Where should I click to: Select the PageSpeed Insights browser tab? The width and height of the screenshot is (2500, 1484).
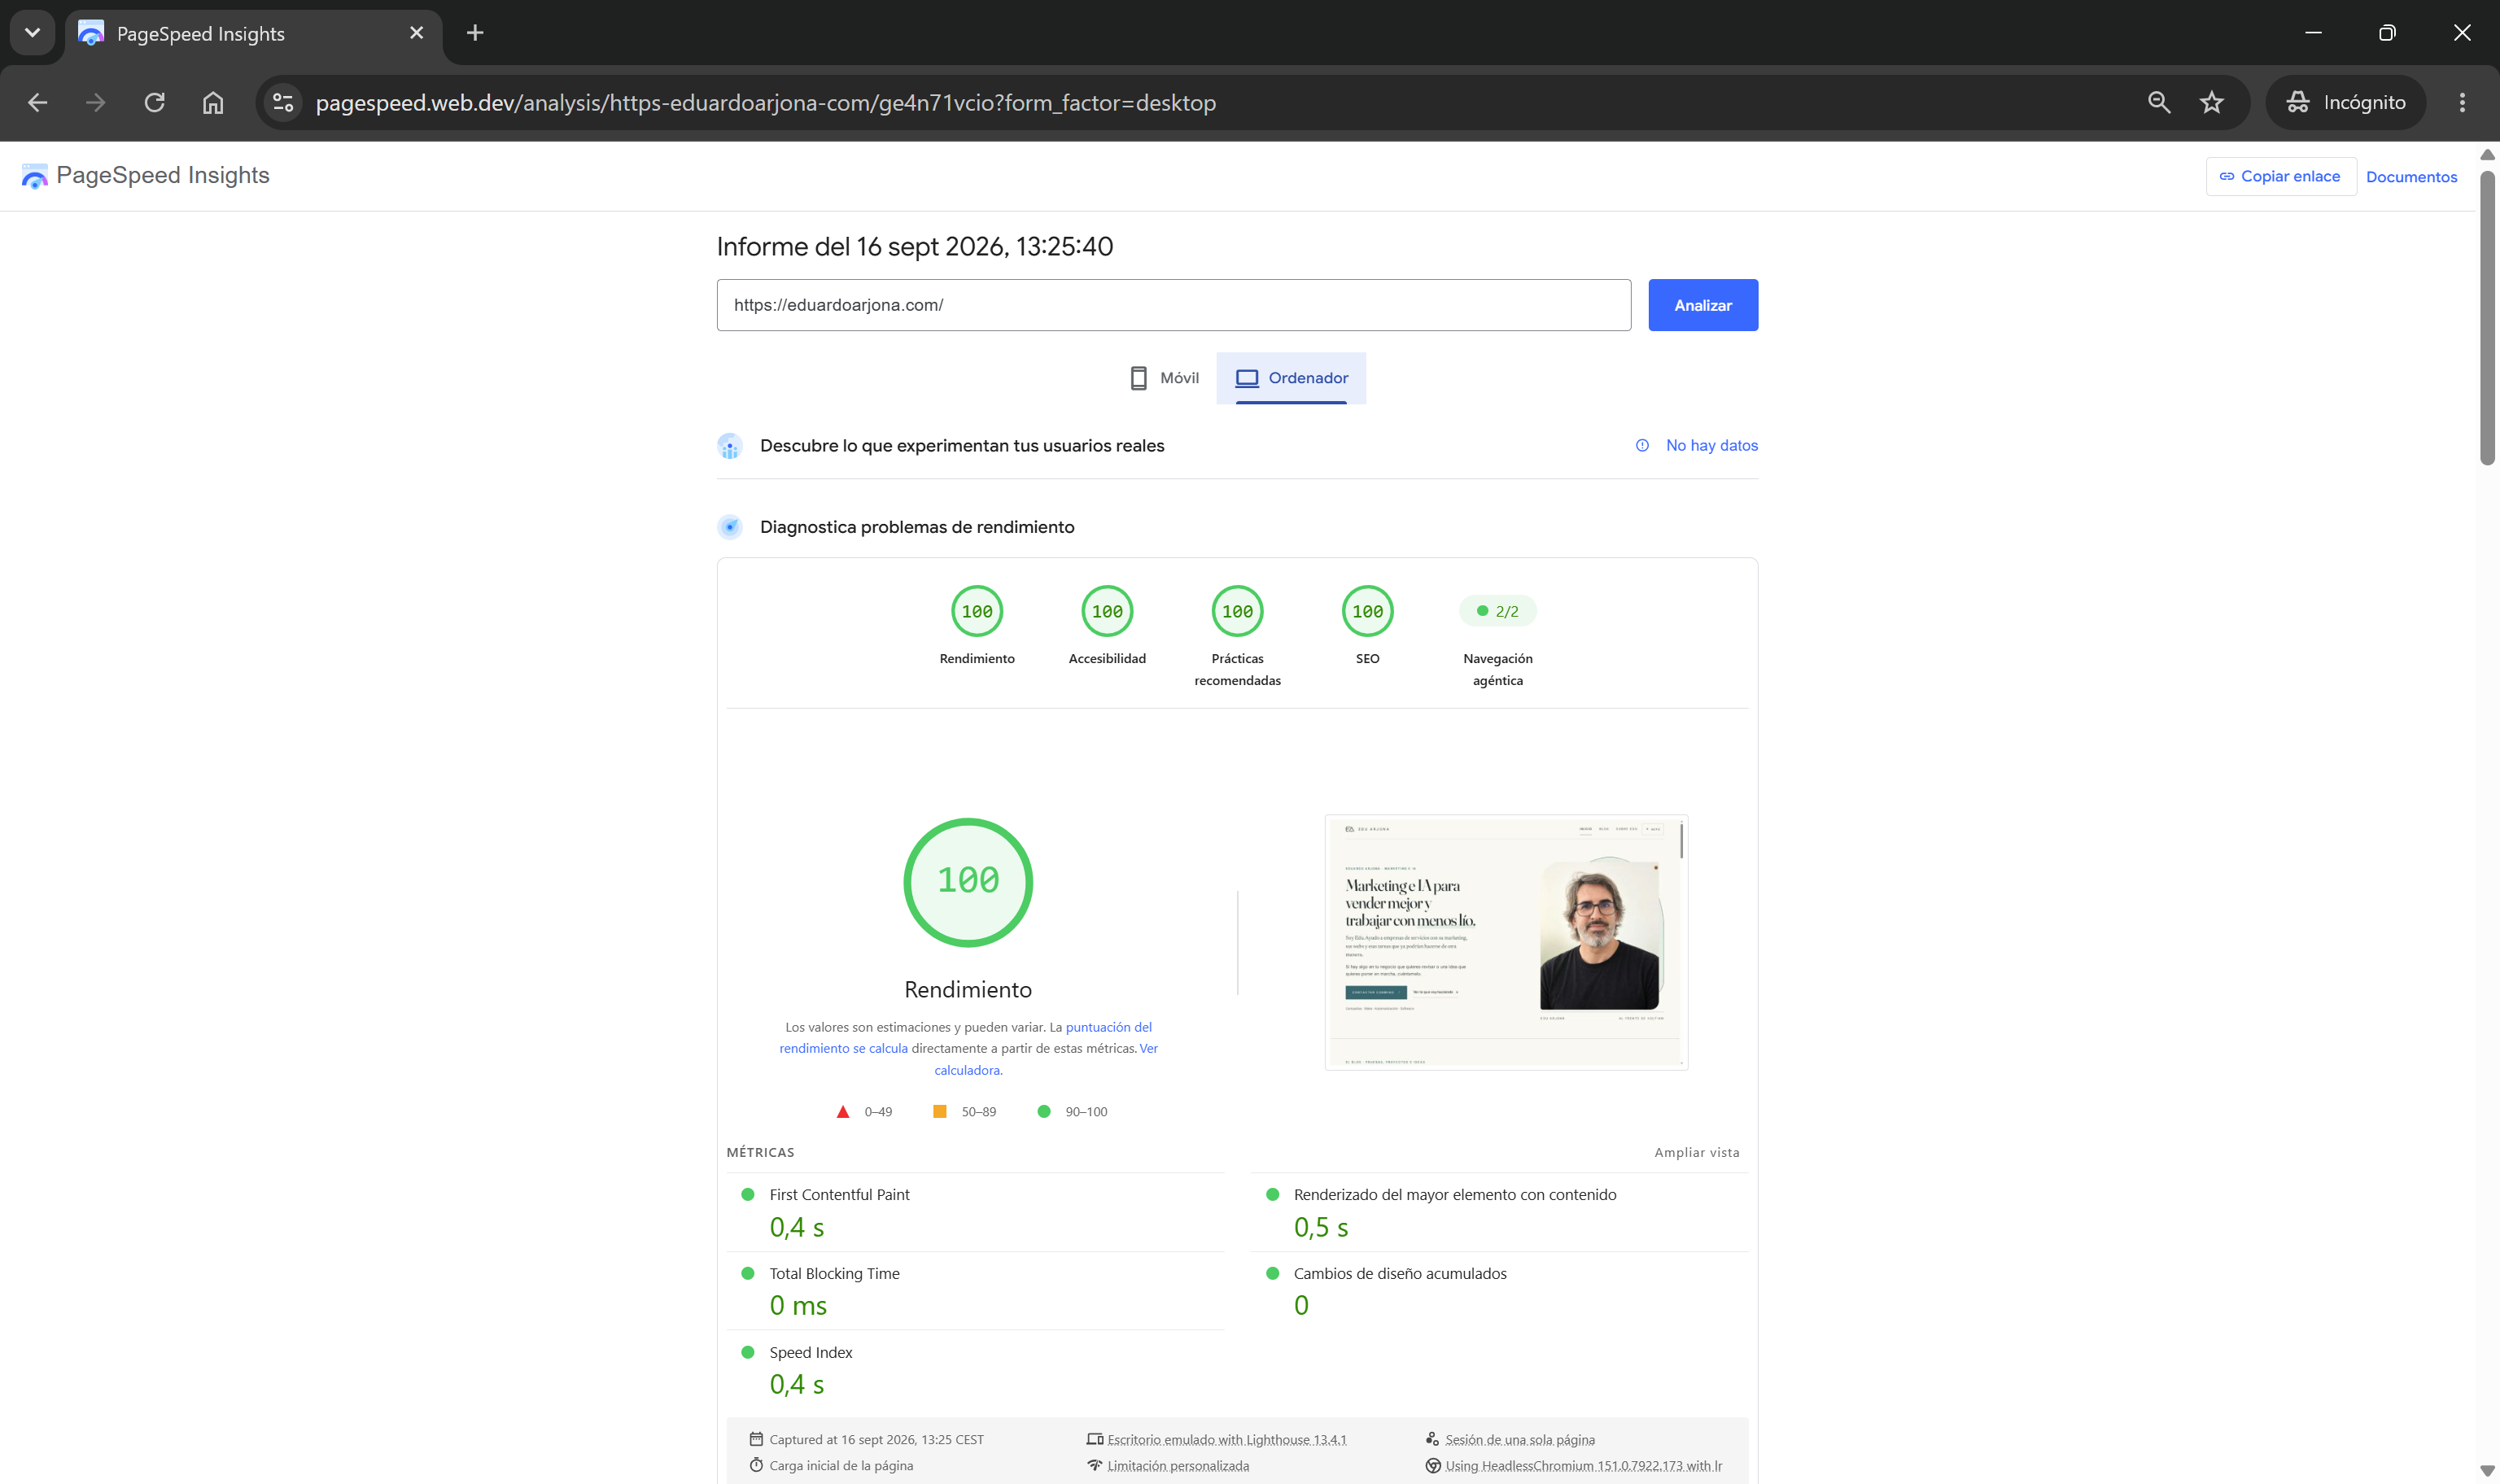[253, 35]
